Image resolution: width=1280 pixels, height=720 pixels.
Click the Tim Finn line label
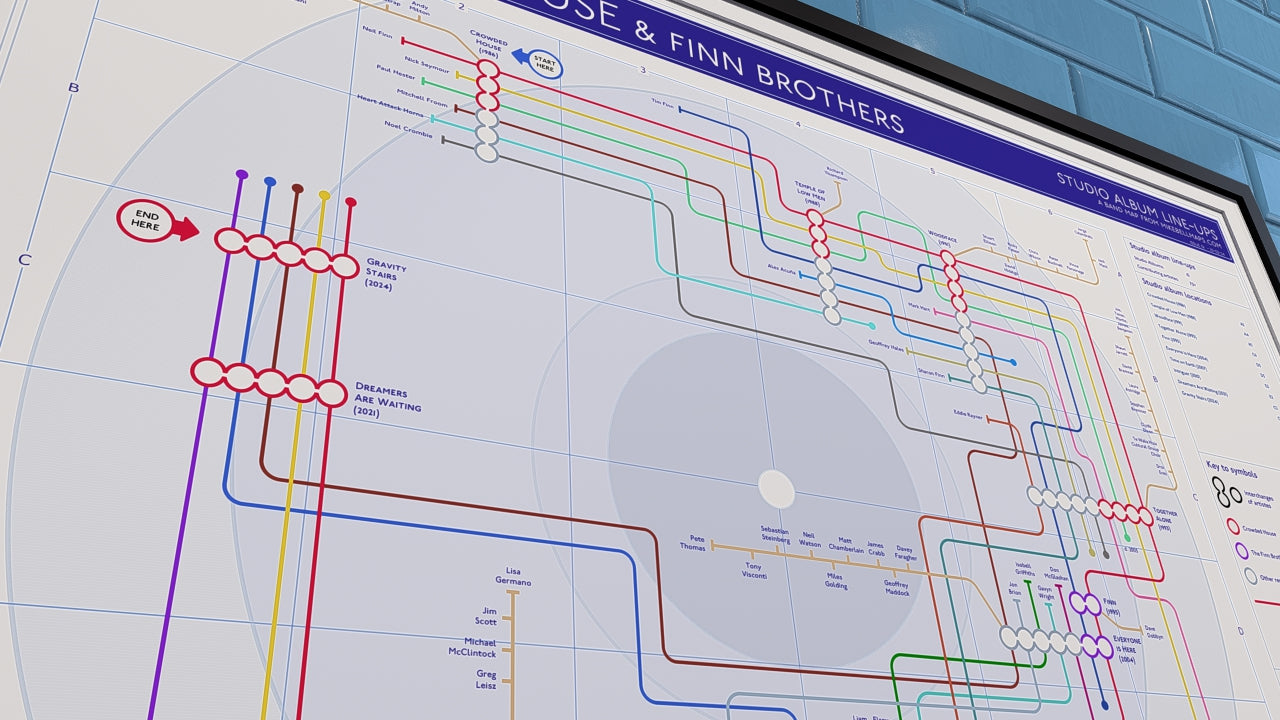pyautogui.click(x=662, y=102)
